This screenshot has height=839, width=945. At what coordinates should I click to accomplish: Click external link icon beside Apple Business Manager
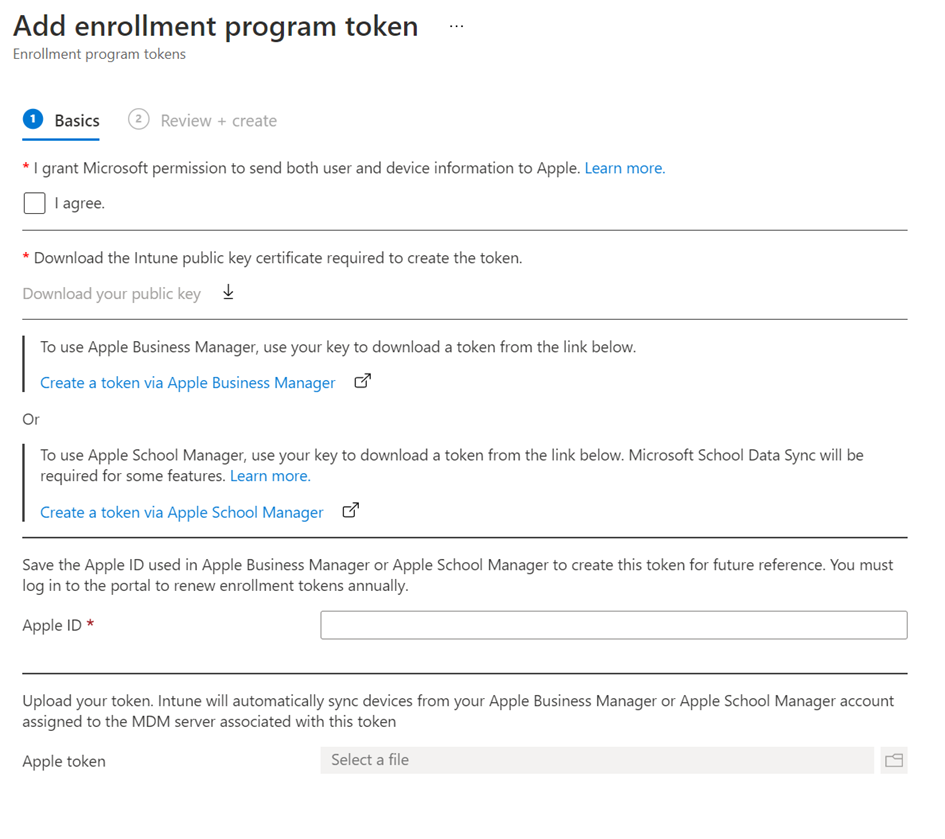pos(362,381)
